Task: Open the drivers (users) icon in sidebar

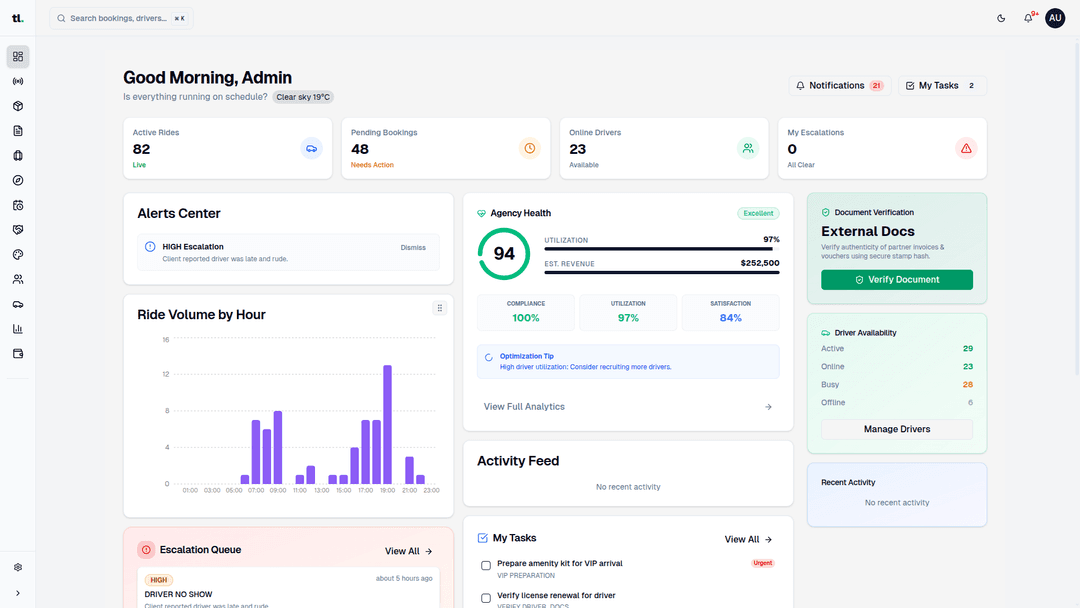Action: (17, 279)
